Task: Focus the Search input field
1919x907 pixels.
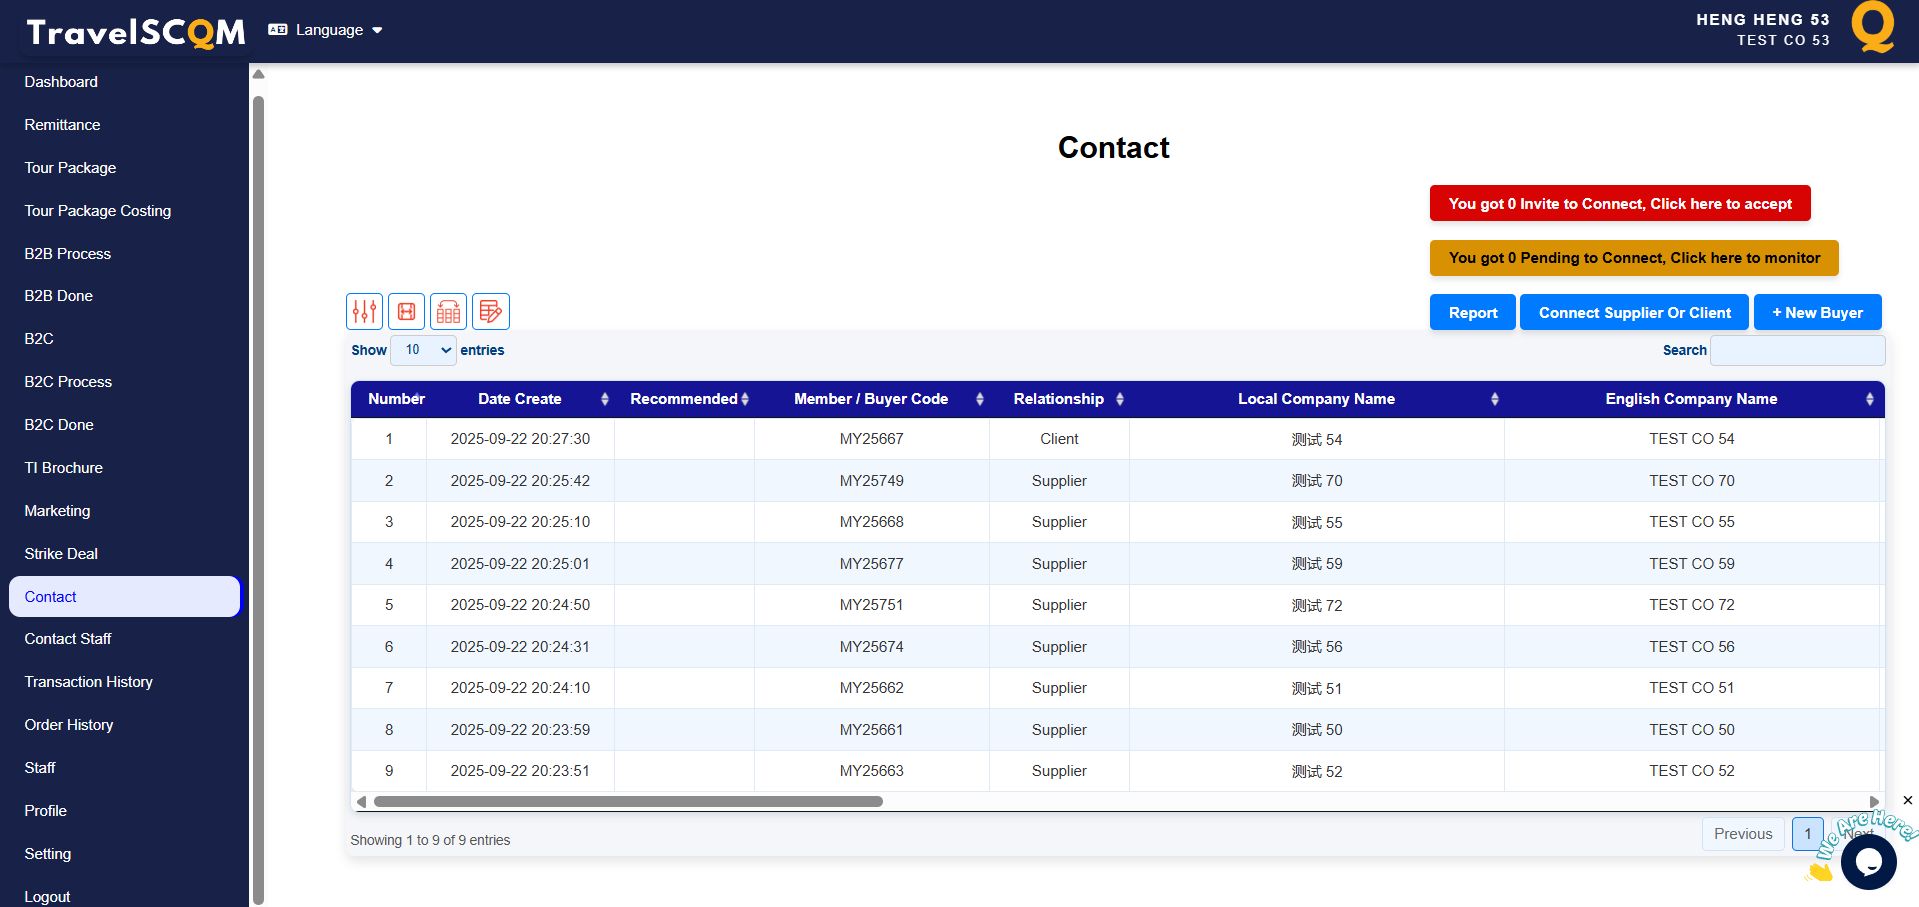Action: click(x=1797, y=351)
